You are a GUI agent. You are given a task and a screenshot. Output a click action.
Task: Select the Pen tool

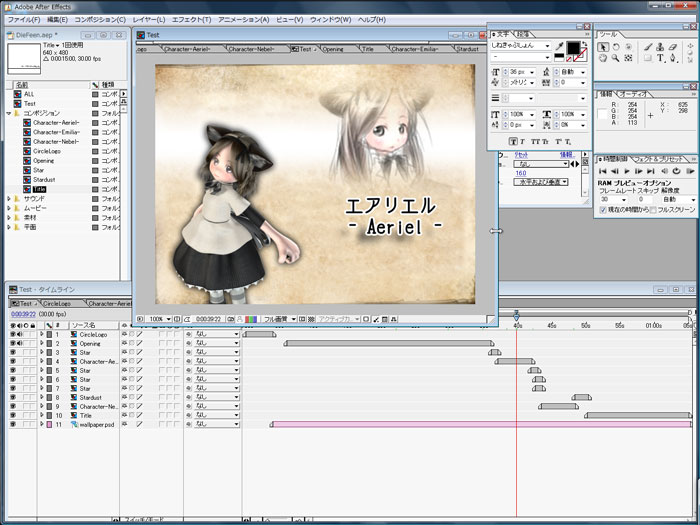pos(673,58)
